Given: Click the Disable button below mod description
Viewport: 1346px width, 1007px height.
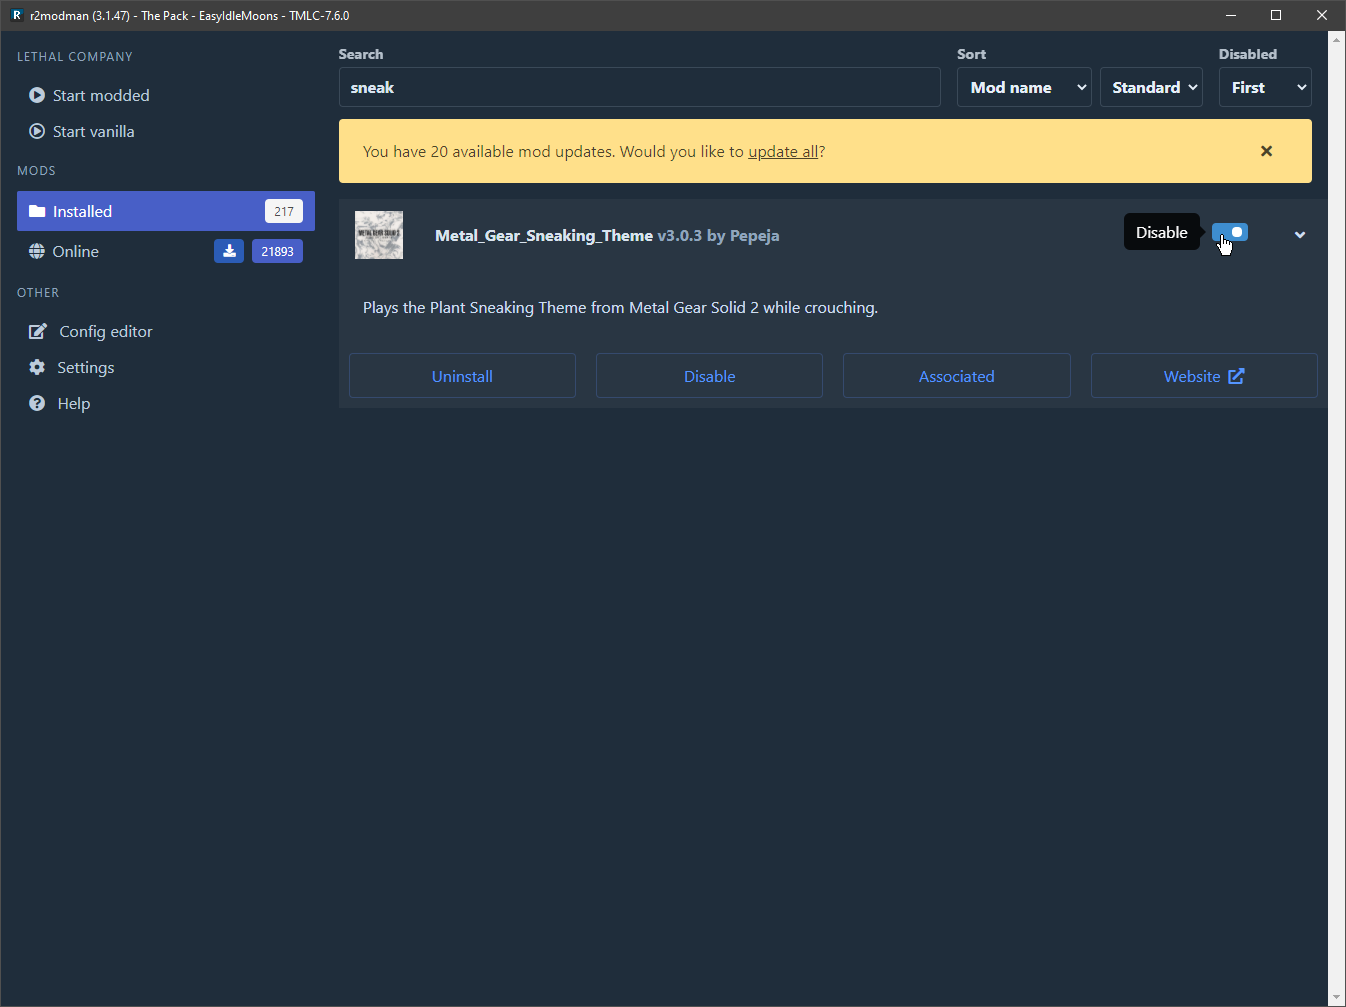Looking at the screenshot, I should (x=709, y=376).
